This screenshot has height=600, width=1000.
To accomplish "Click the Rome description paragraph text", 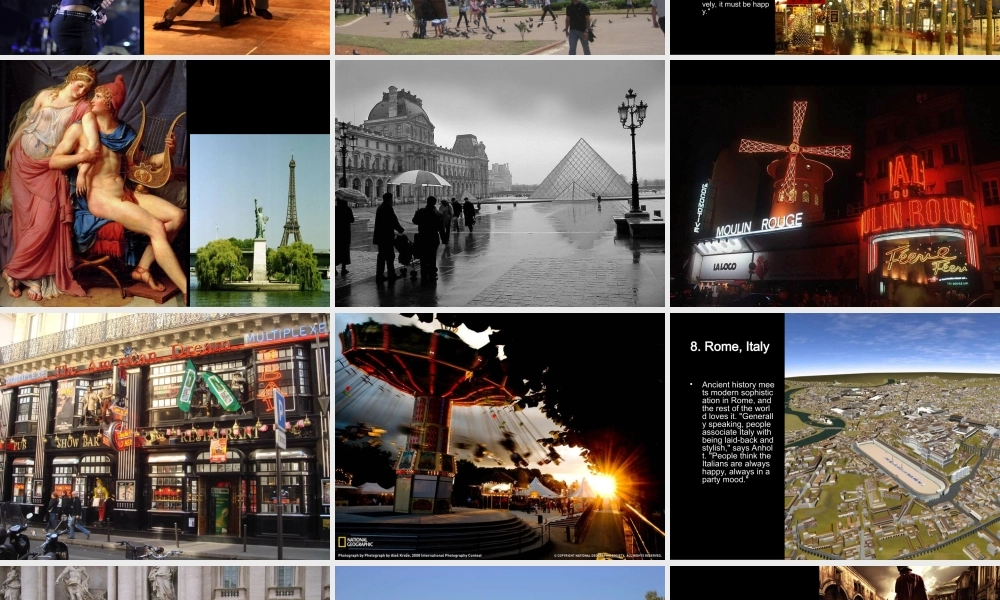I will pos(737,432).
